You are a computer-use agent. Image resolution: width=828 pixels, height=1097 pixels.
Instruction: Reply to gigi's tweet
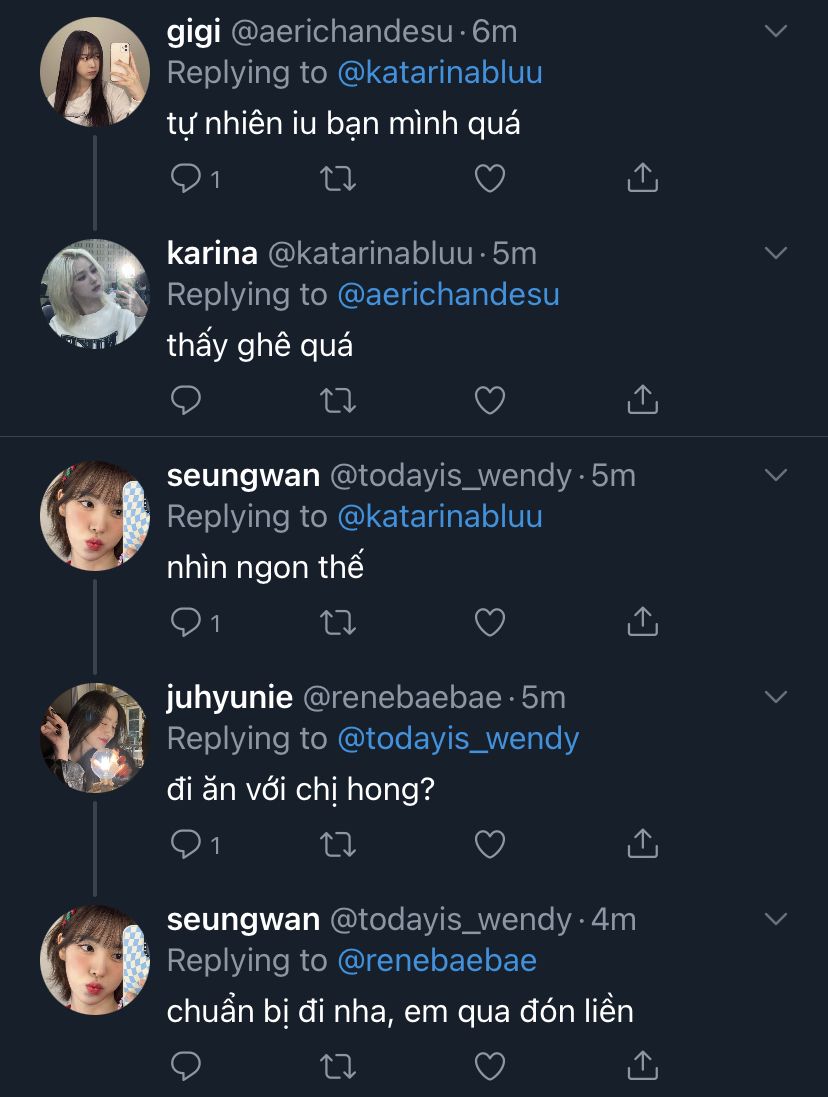187,179
